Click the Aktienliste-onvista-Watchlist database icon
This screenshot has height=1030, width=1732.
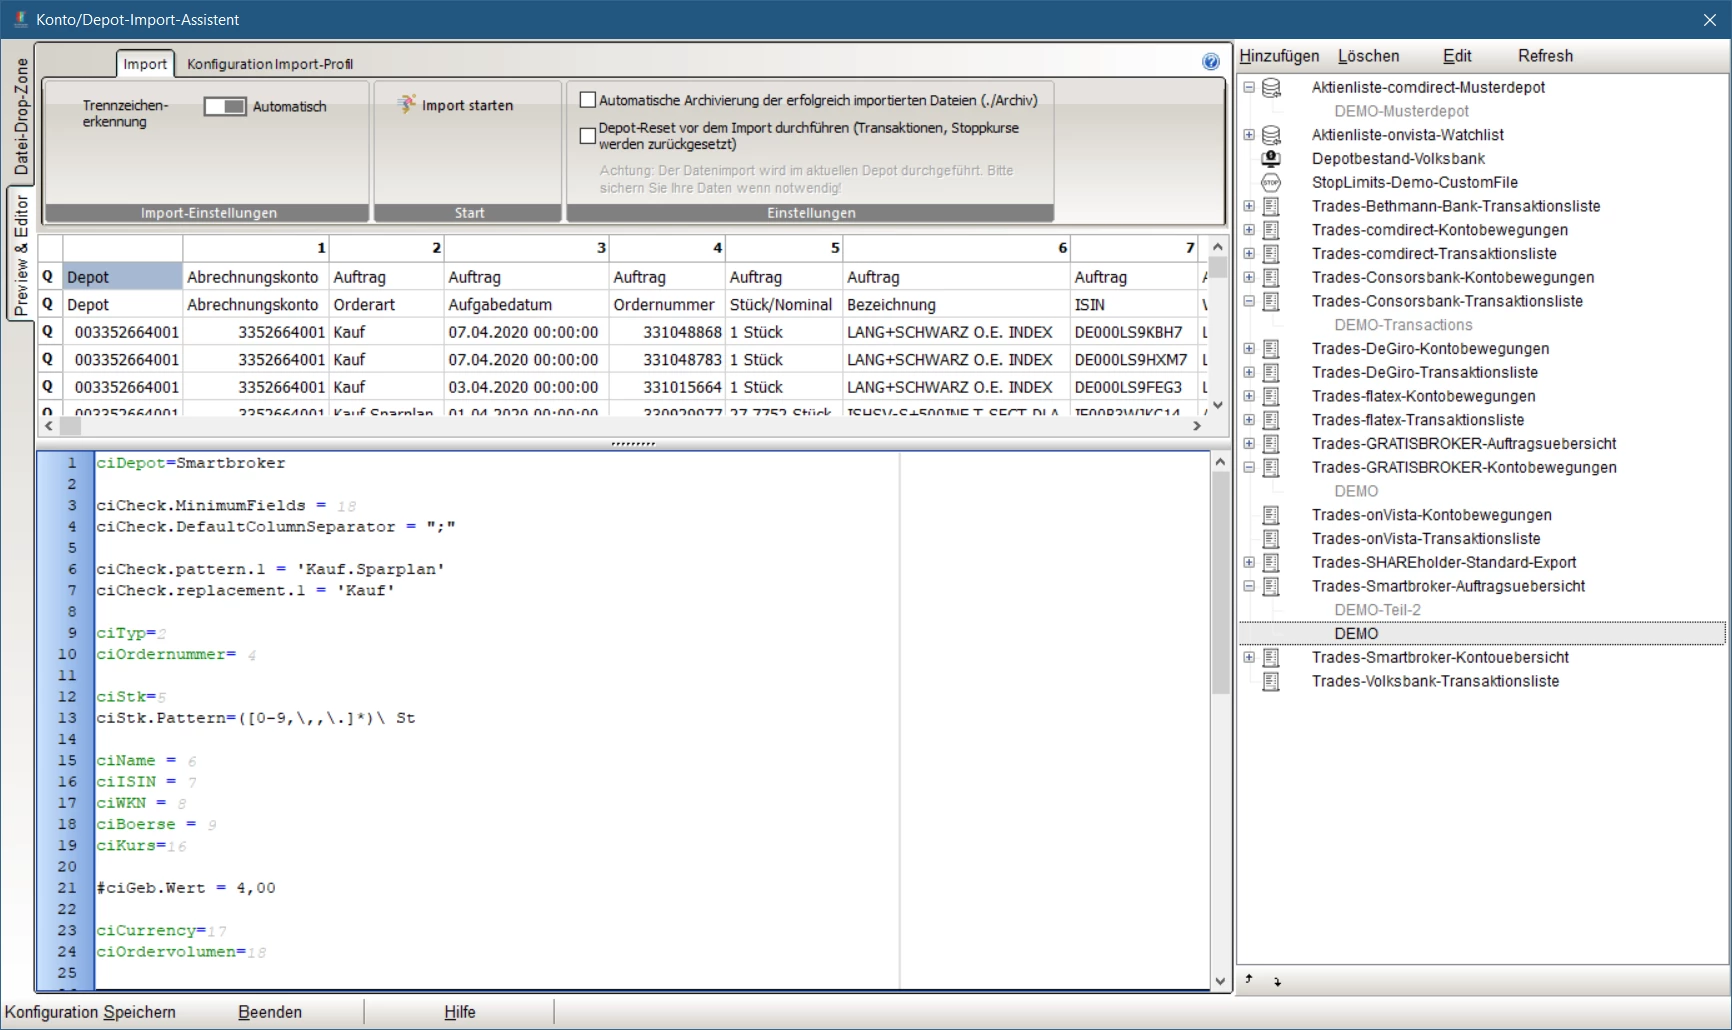click(x=1271, y=135)
